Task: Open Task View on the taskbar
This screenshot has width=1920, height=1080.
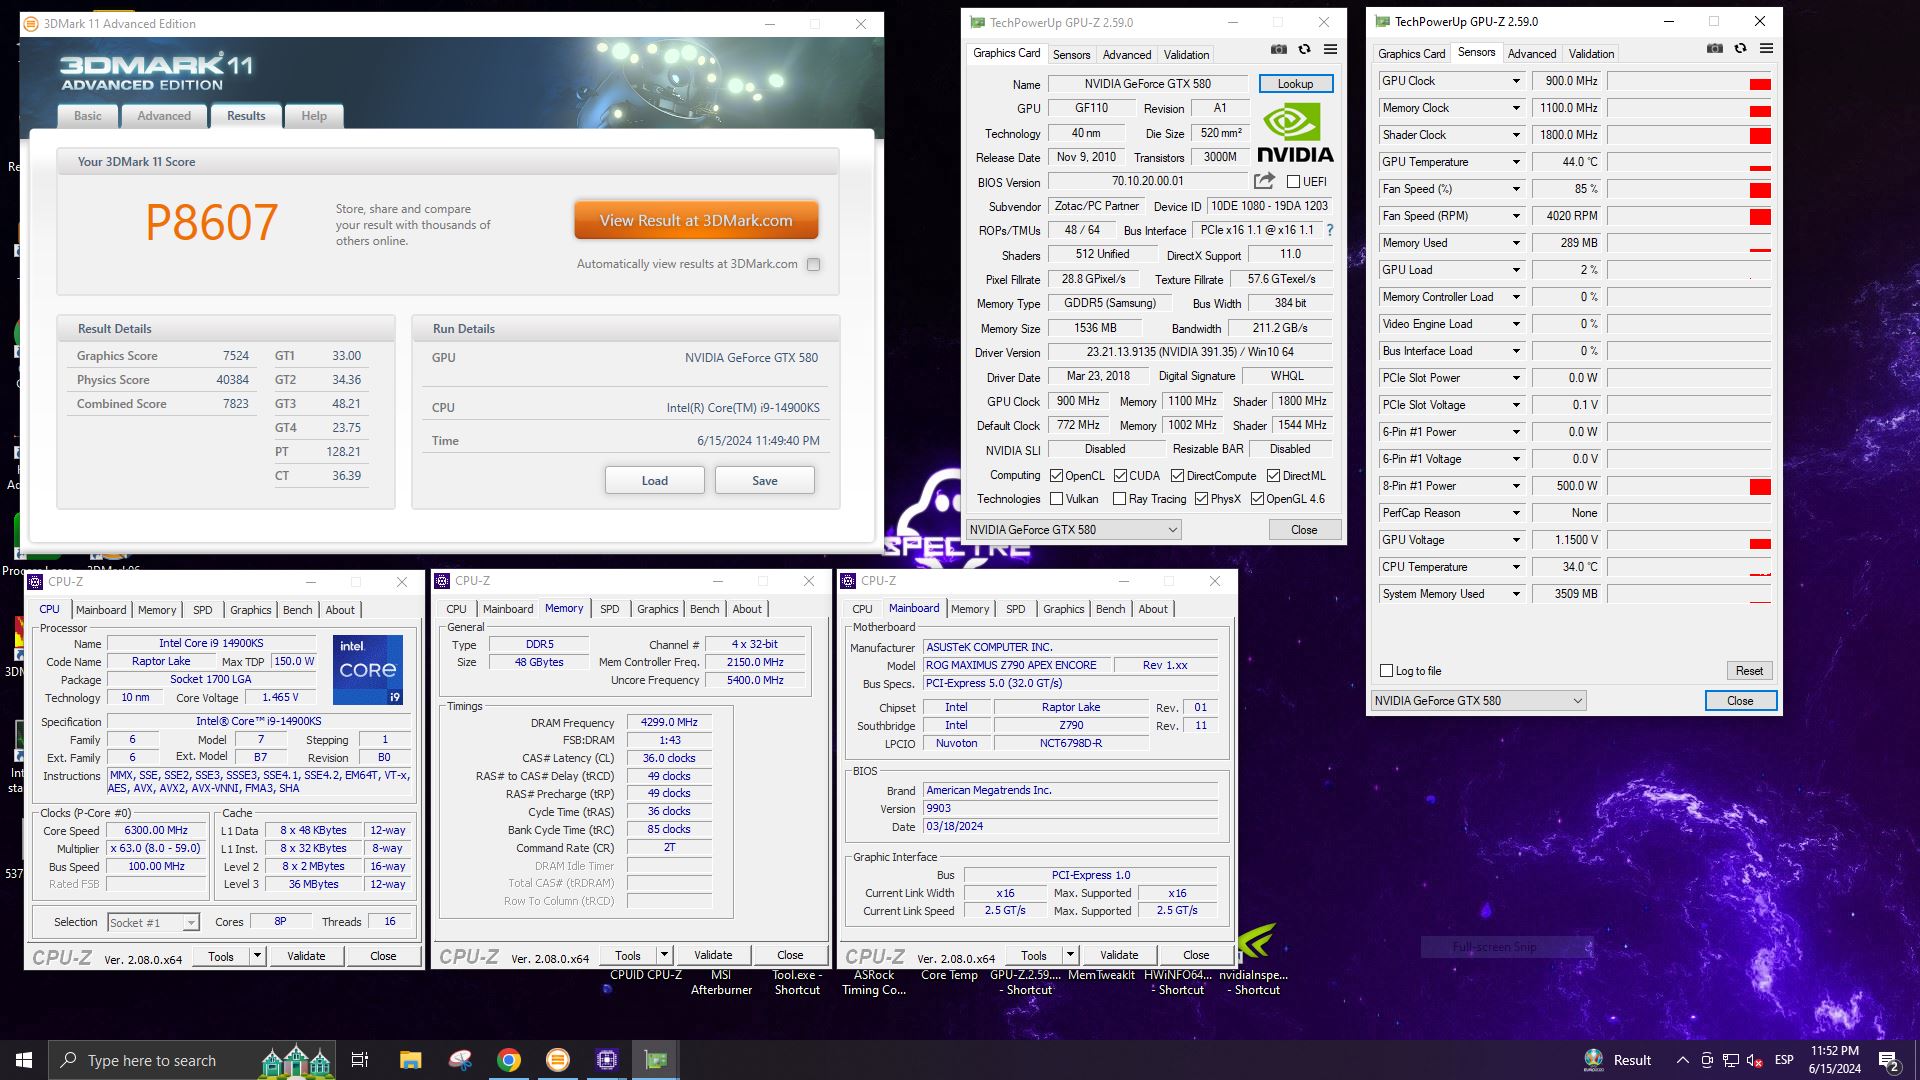Action: pos(360,1060)
